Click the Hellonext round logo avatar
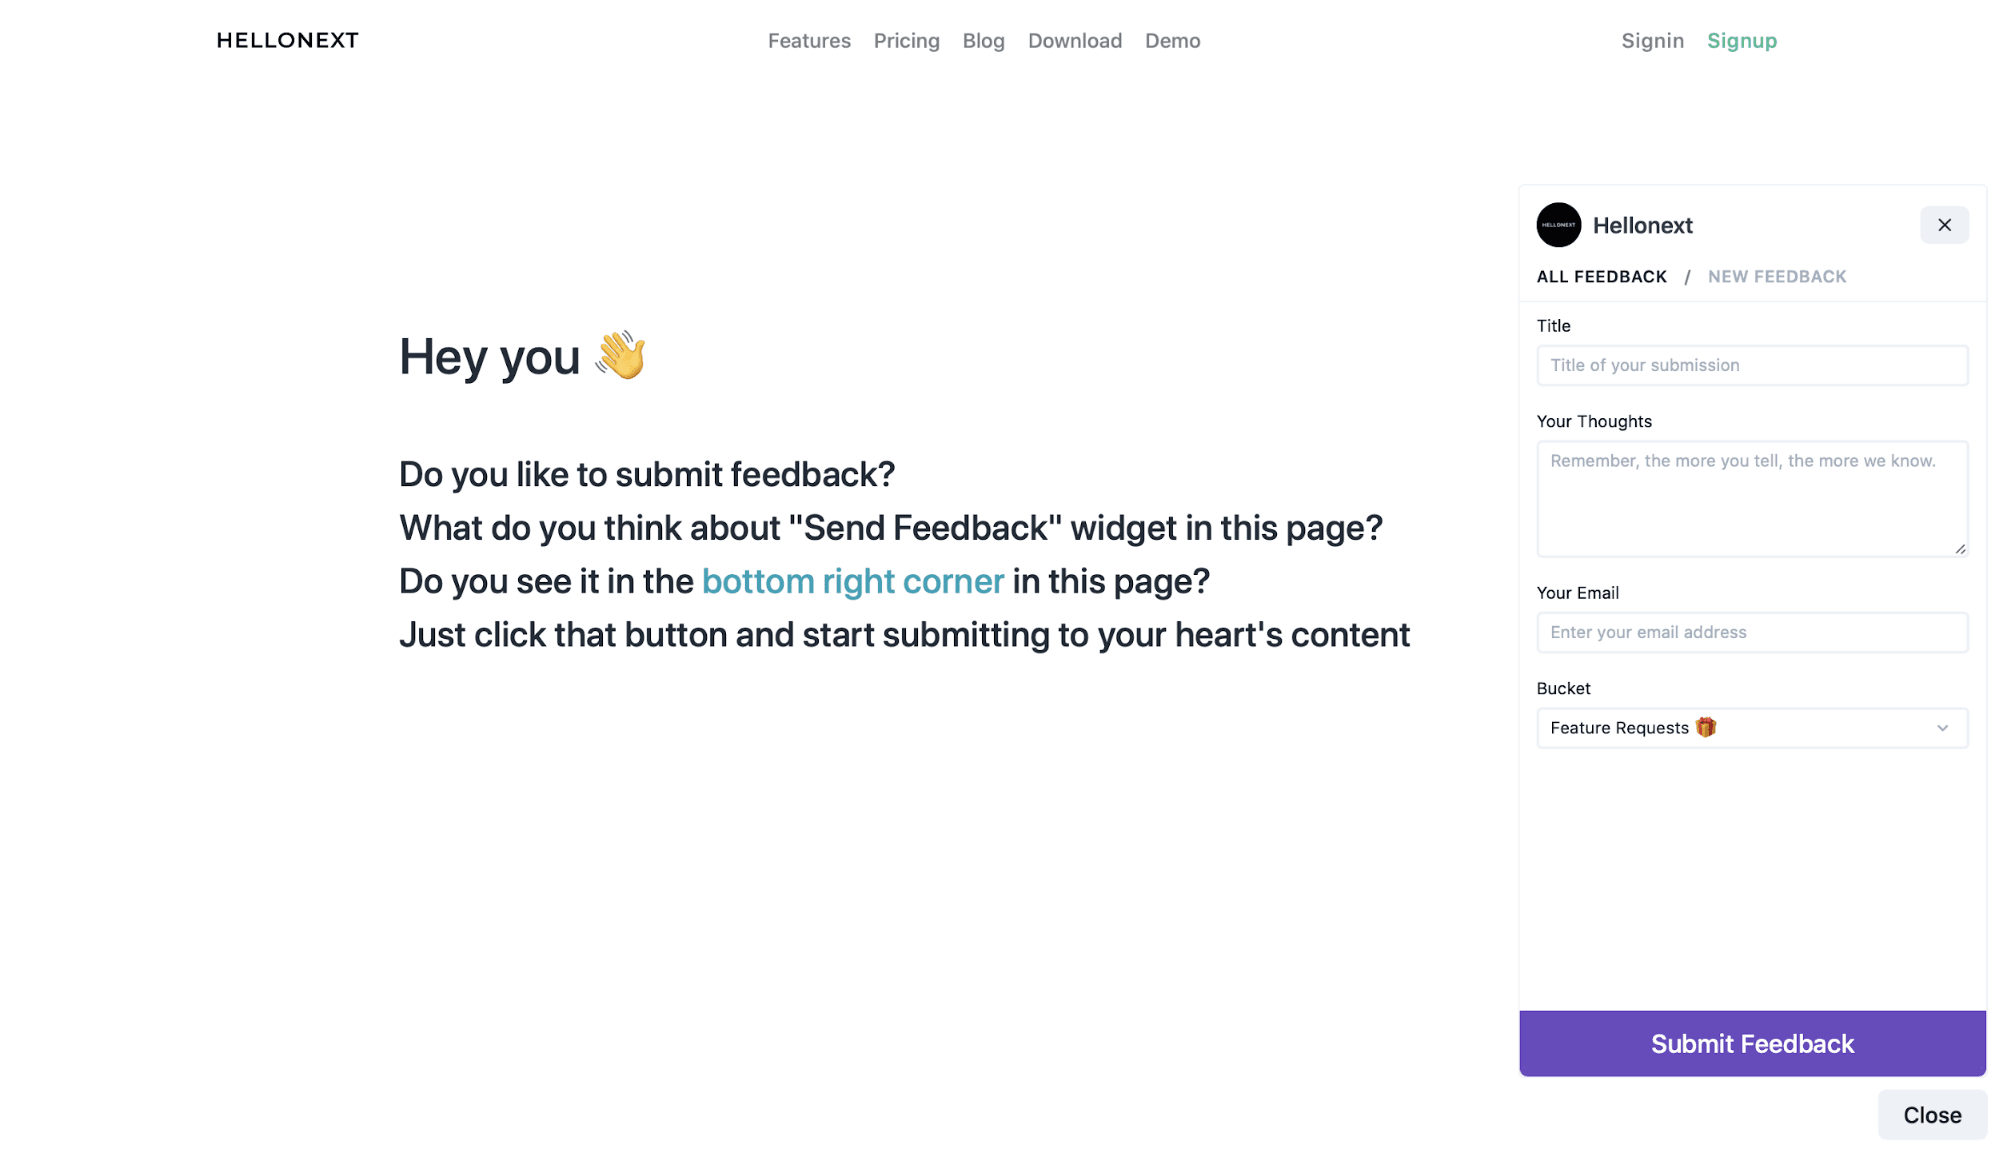 [1558, 225]
